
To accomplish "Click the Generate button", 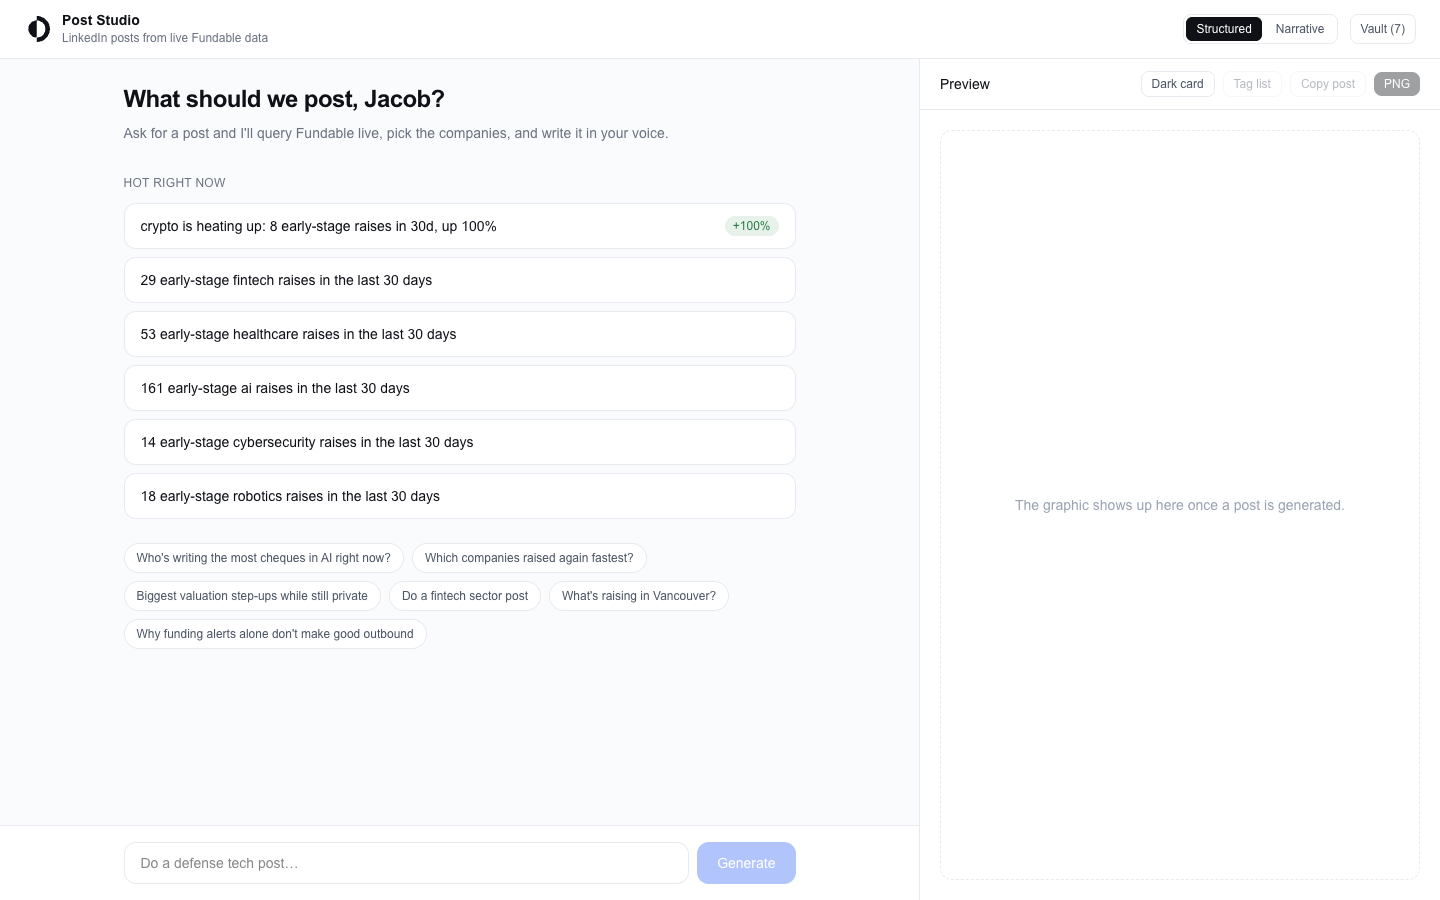I will 746,863.
